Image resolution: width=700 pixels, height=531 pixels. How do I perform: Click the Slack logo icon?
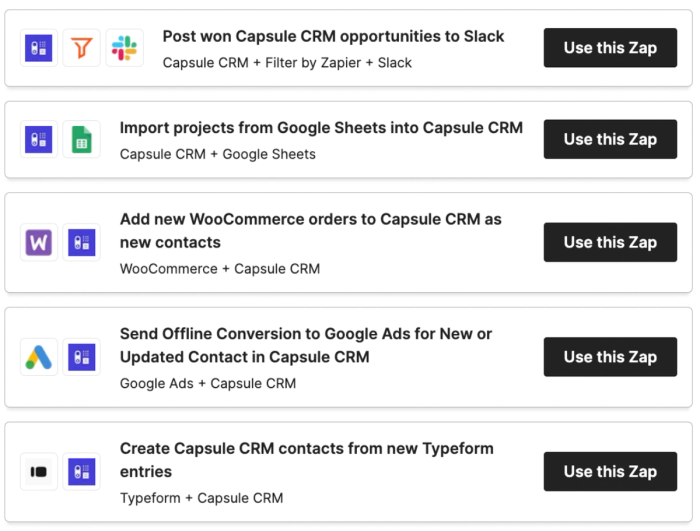[x=125, y=48]
